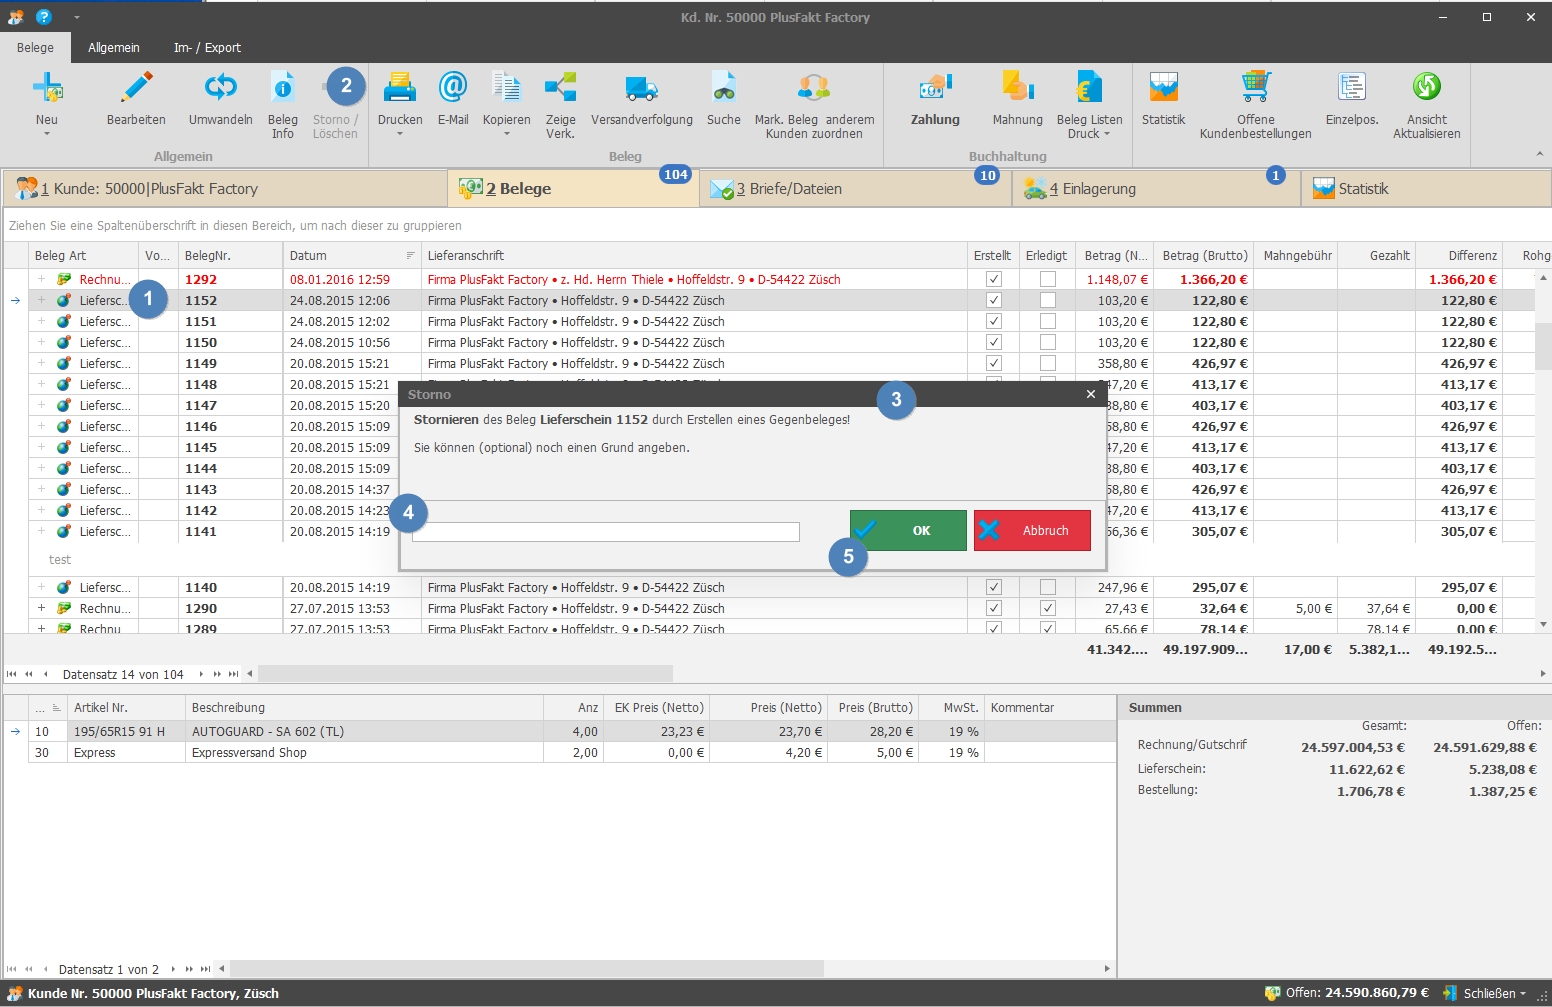
Task: Open the Schließen dropdown arrow
Action: click(x=1523, y=993)
